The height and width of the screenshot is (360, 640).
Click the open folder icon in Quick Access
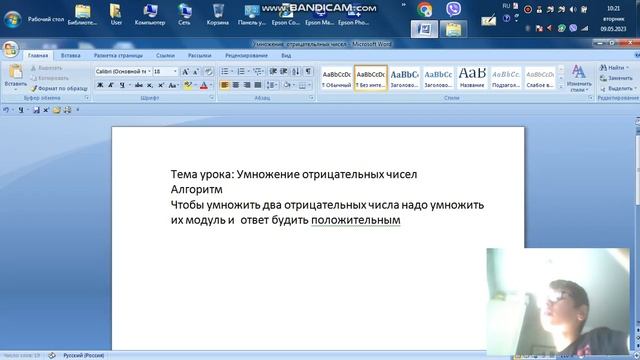tap(56, 110)
